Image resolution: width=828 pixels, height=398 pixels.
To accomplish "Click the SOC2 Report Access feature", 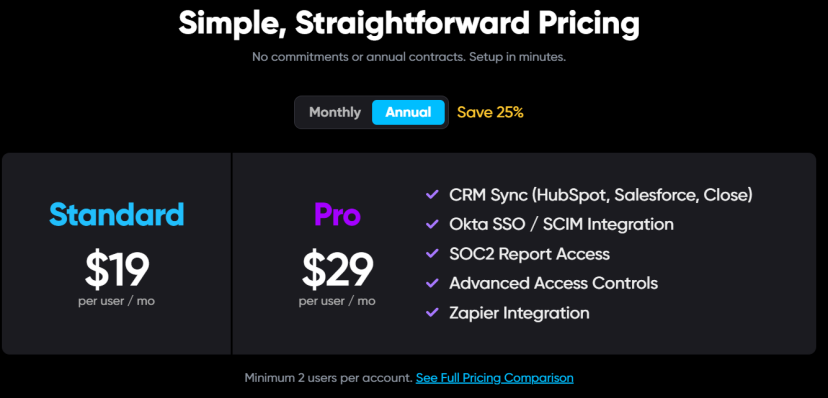I will coord(530,254).
